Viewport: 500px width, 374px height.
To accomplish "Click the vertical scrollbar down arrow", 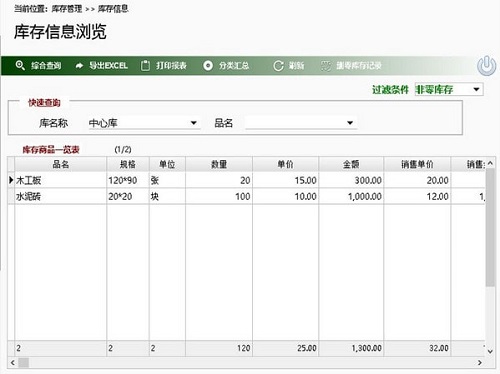I will (490, 351).
